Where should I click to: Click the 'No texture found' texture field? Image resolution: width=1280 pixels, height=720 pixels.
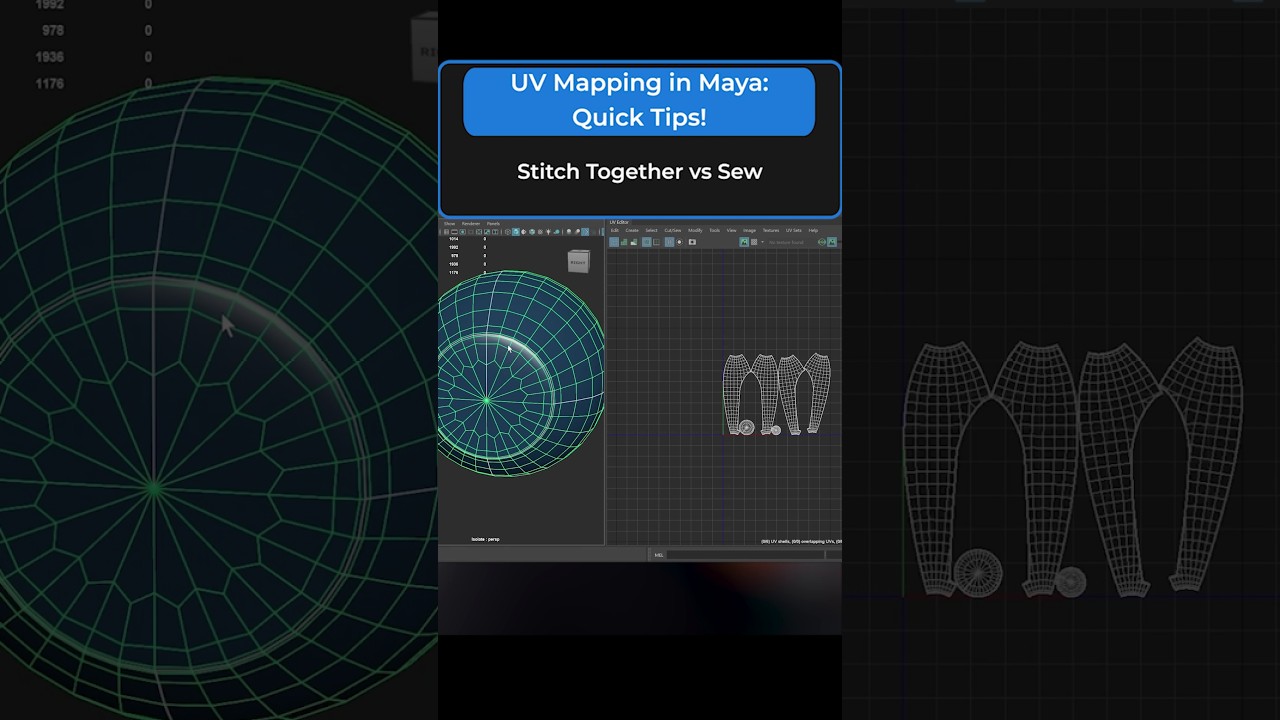pos(786,242)
